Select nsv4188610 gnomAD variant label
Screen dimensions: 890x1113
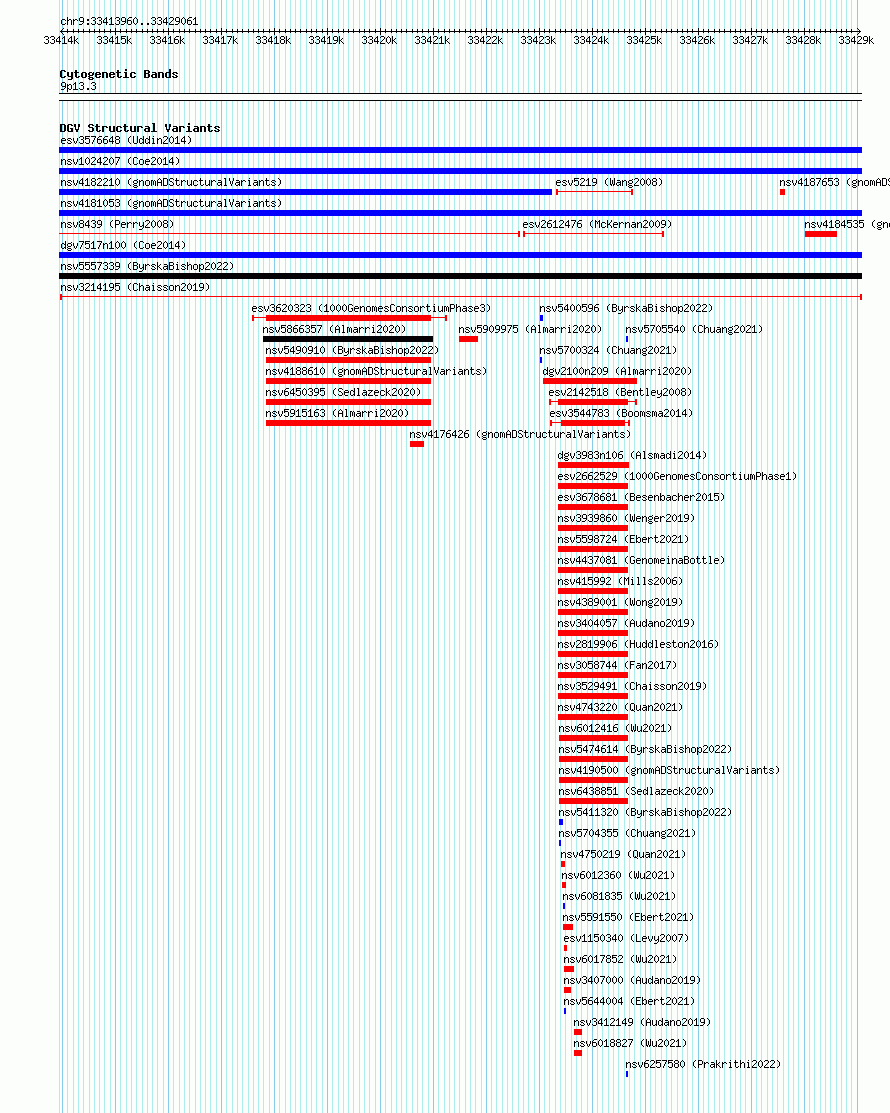376,371
